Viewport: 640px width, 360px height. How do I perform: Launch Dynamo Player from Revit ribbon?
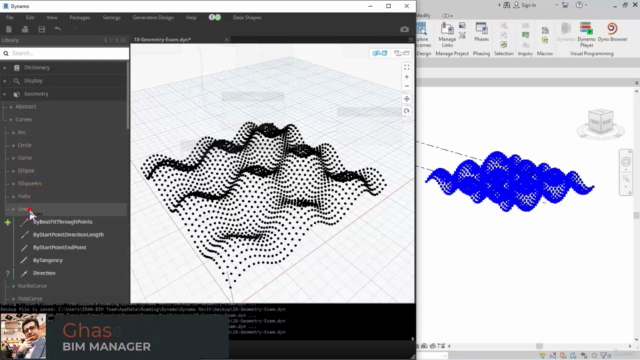coord(586,35)
